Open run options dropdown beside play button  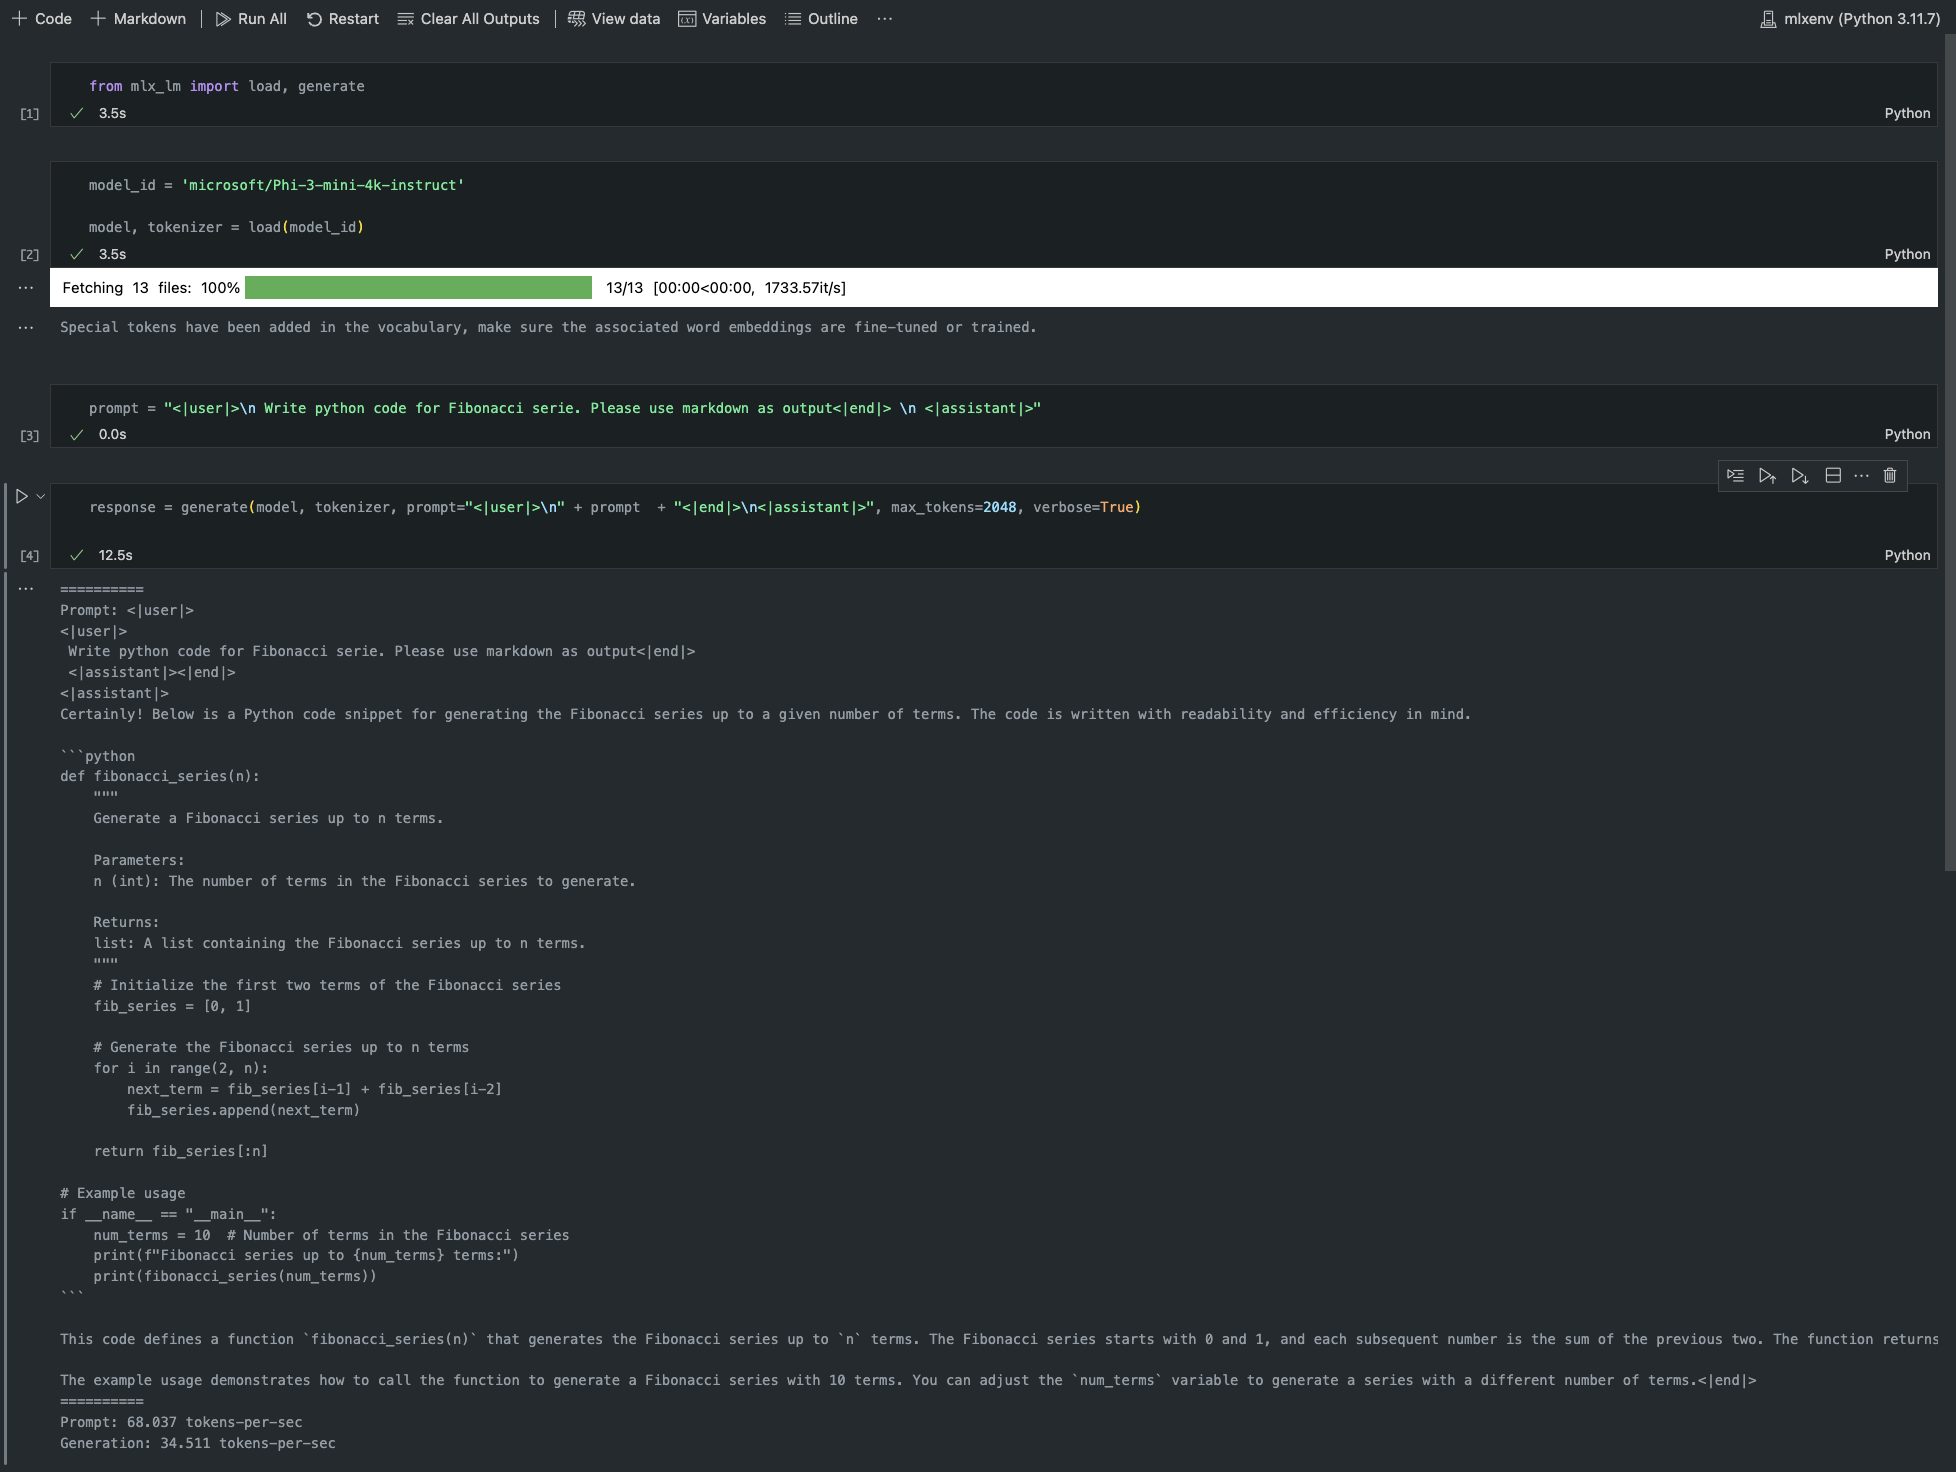click(x=41, y=496)
